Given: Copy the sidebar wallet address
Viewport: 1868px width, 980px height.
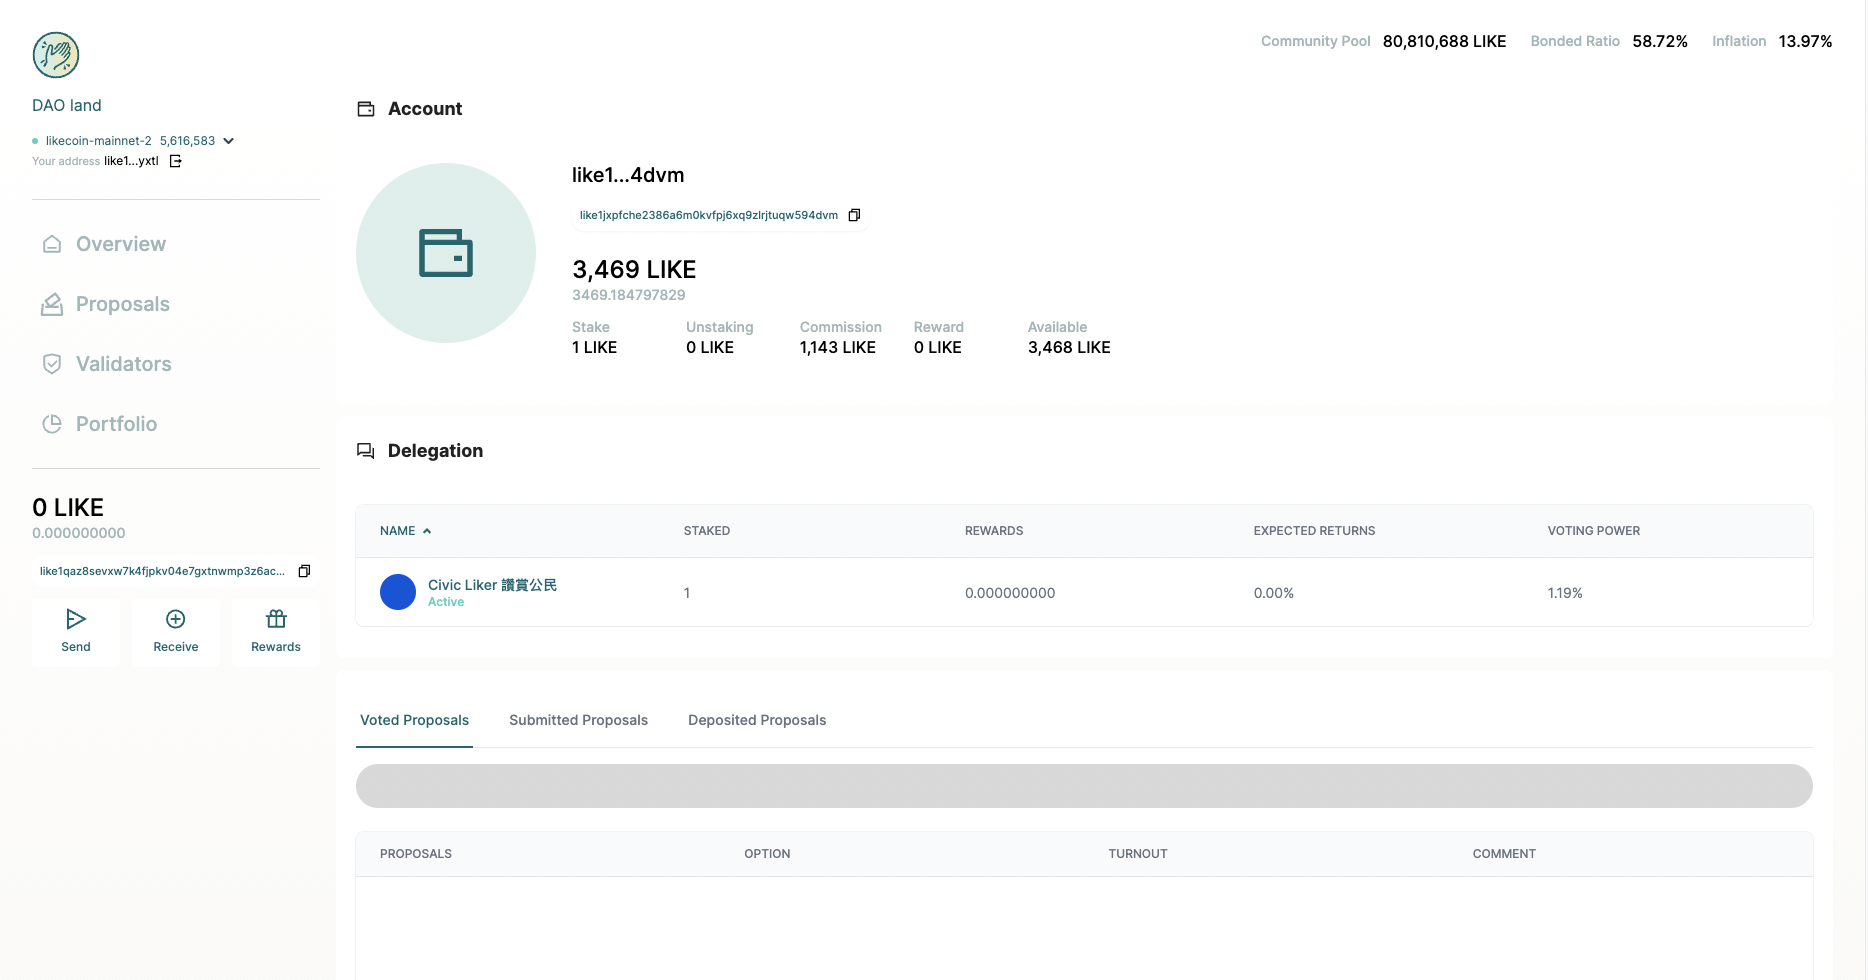Looking at the screenshot, I should point(304,571).
